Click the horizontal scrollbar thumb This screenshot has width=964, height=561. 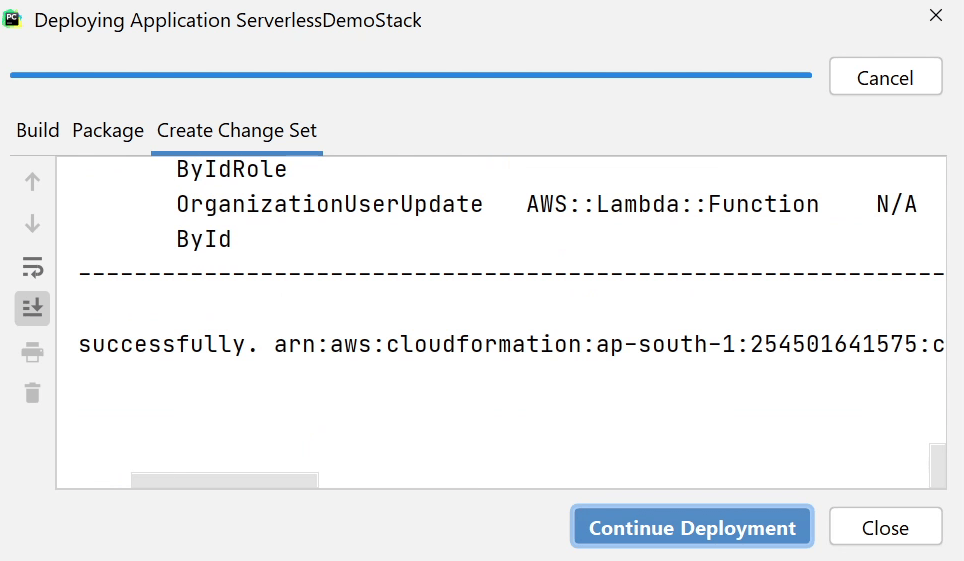coord(225,480)
